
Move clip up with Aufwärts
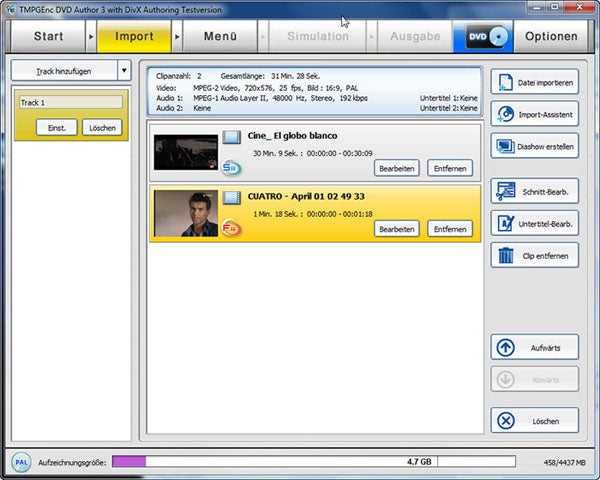click(535, 348)
